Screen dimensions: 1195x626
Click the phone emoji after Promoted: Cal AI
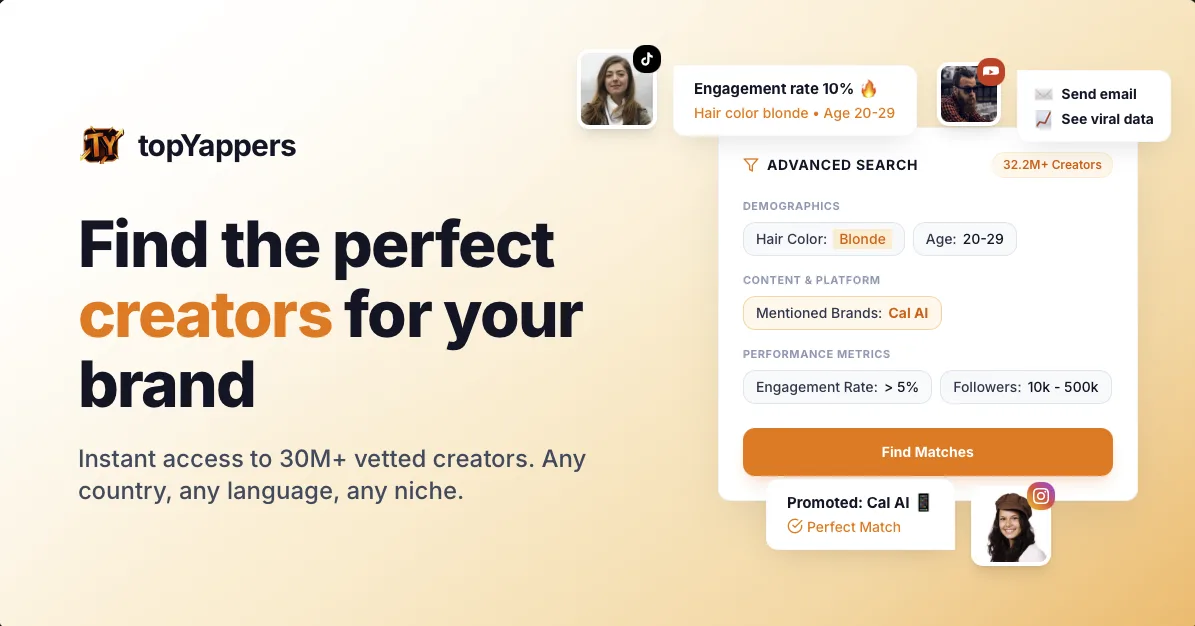click(x=924, y=502)
